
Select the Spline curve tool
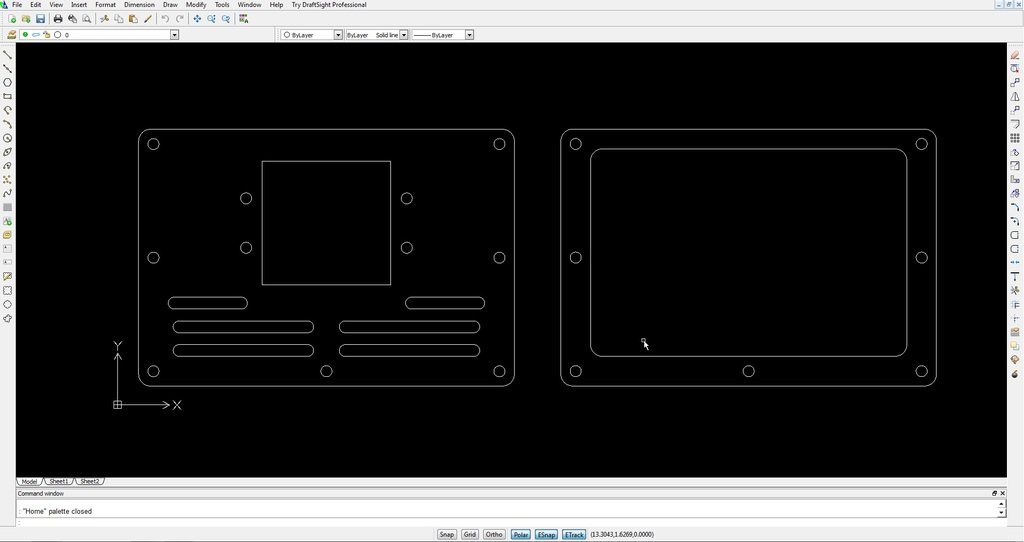8,193
